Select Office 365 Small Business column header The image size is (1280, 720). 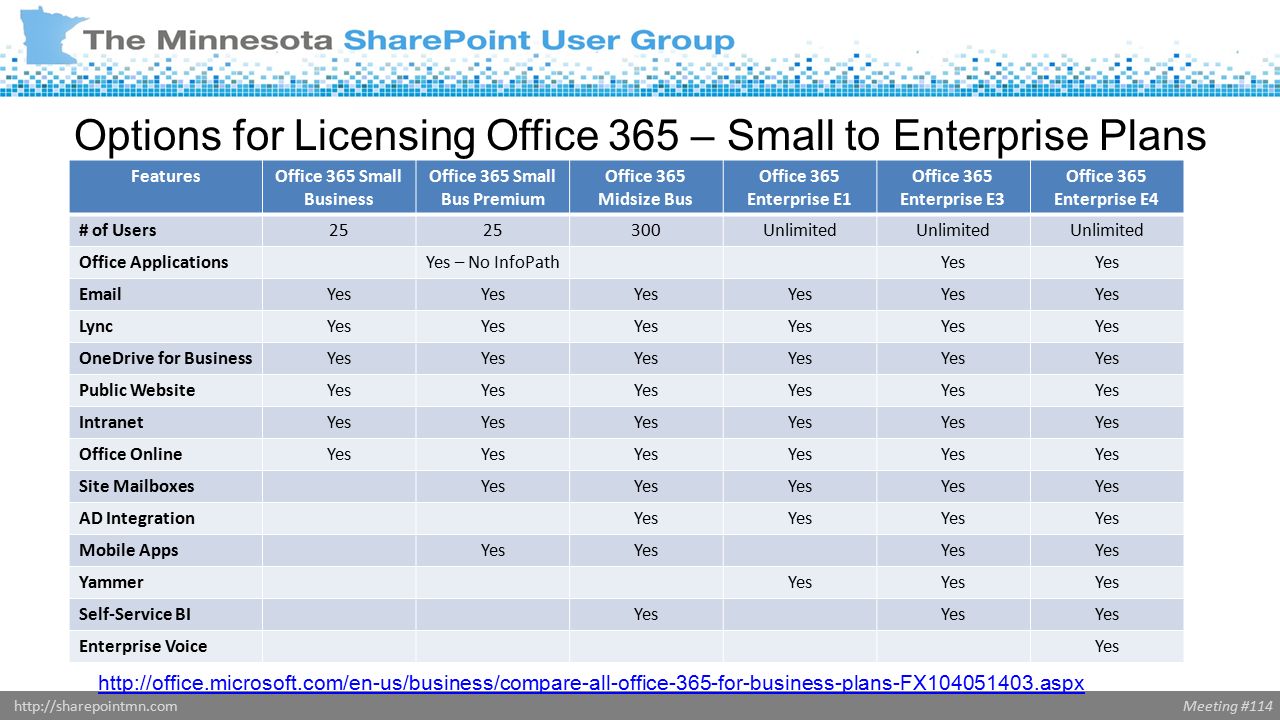point(339,187)
